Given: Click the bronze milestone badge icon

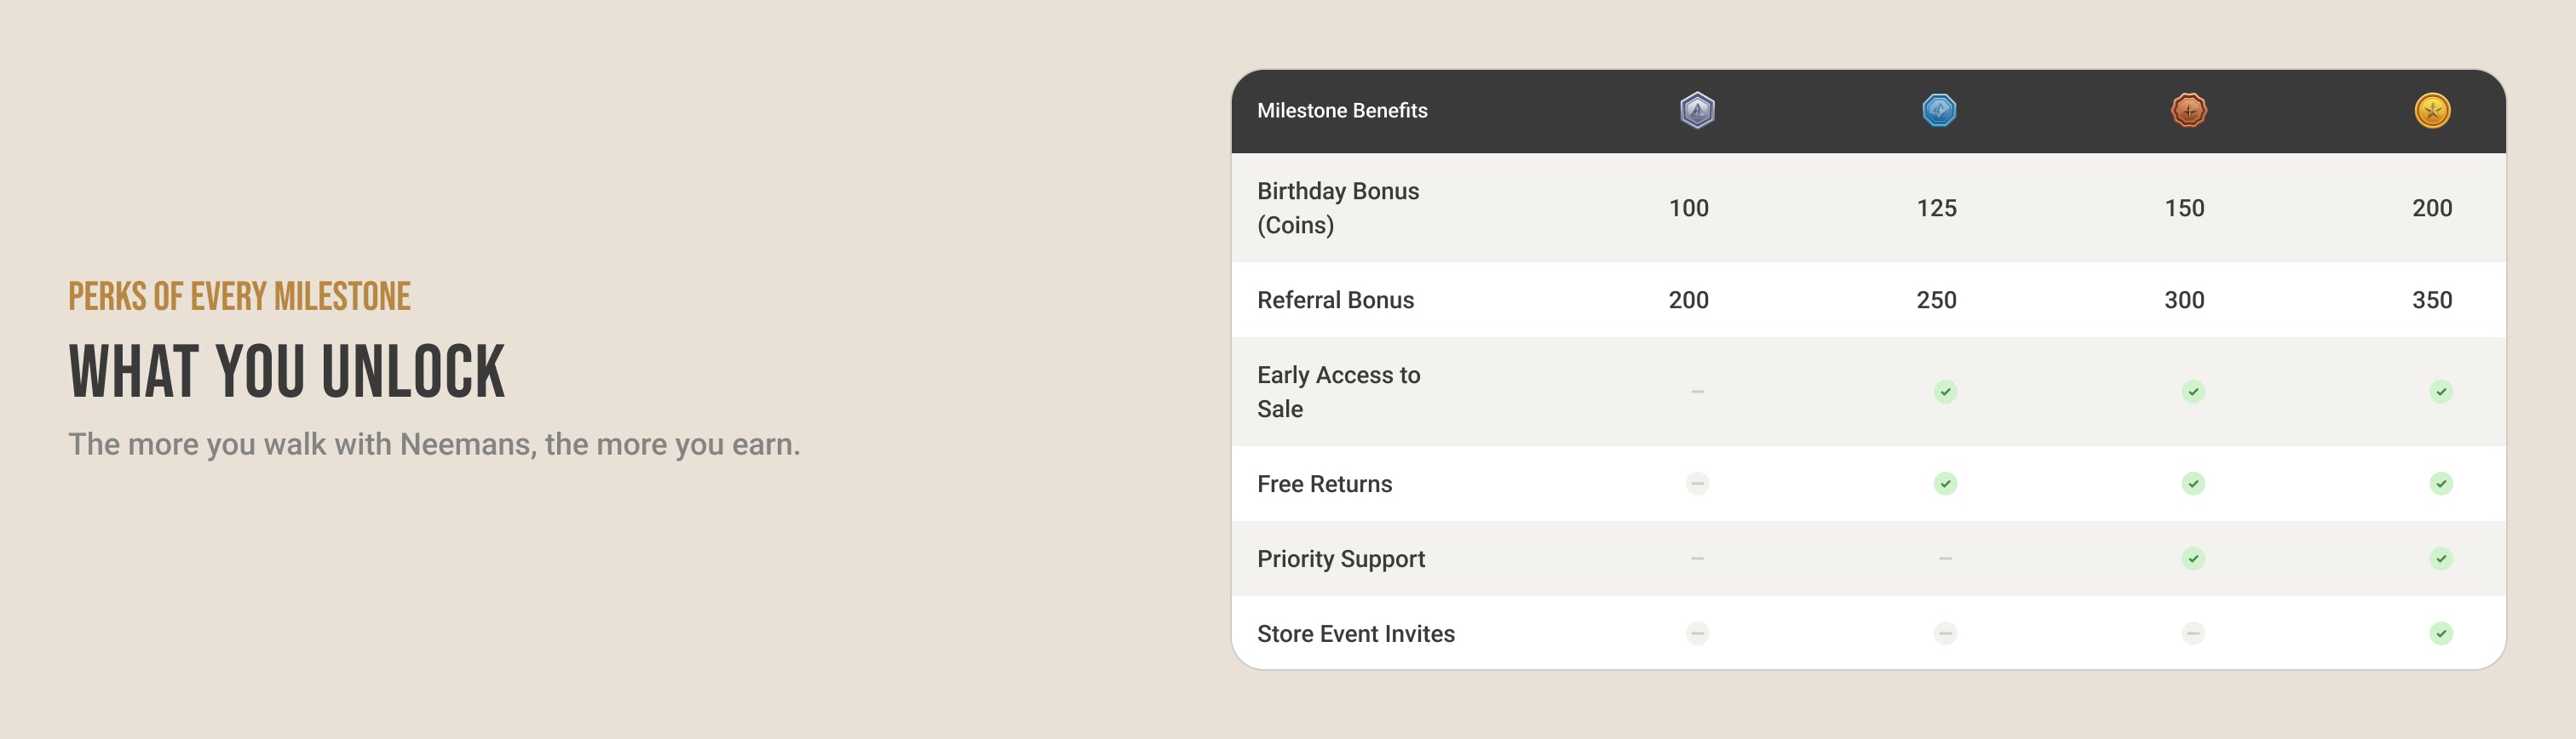Looking at the screenshot, I should (x=2189, y=110).
